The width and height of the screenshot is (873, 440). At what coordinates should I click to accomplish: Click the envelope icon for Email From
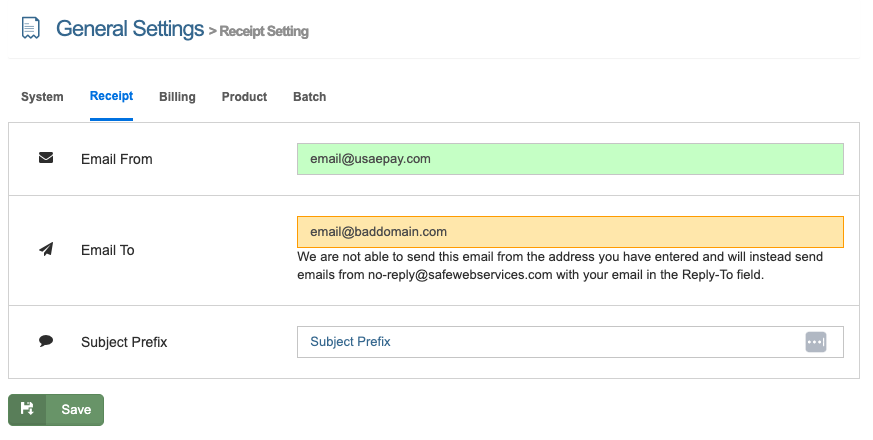pos(46,158)
